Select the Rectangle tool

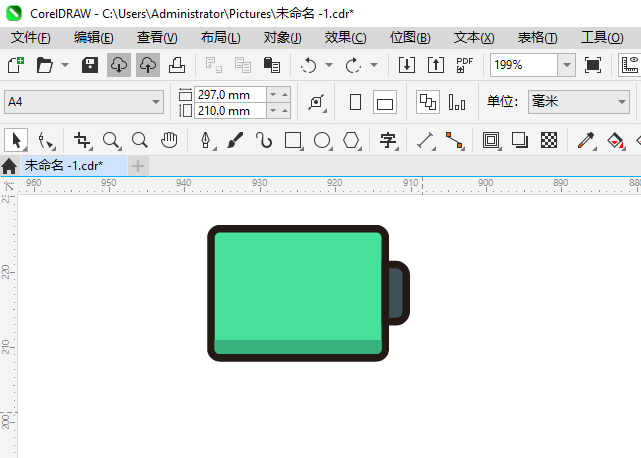(294, 140)
